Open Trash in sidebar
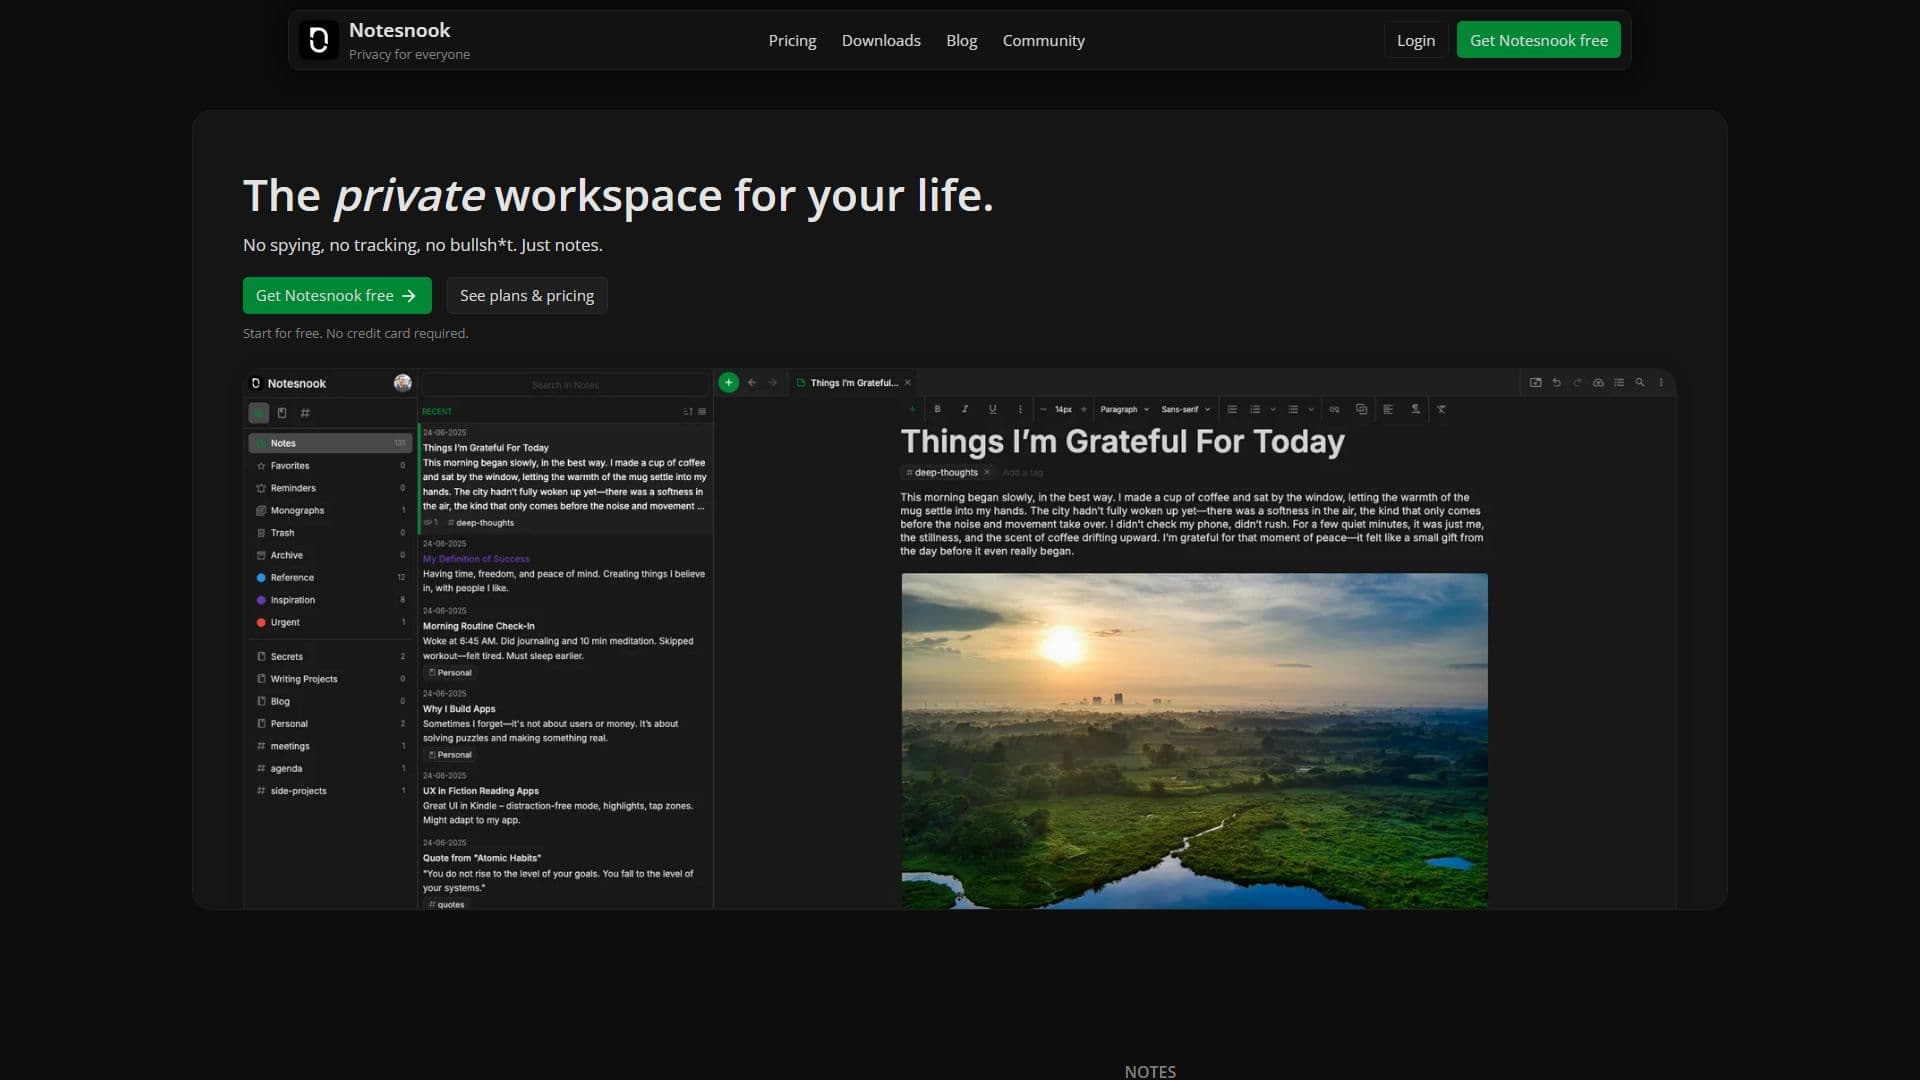1920x1080 pixels. [330, 533]
